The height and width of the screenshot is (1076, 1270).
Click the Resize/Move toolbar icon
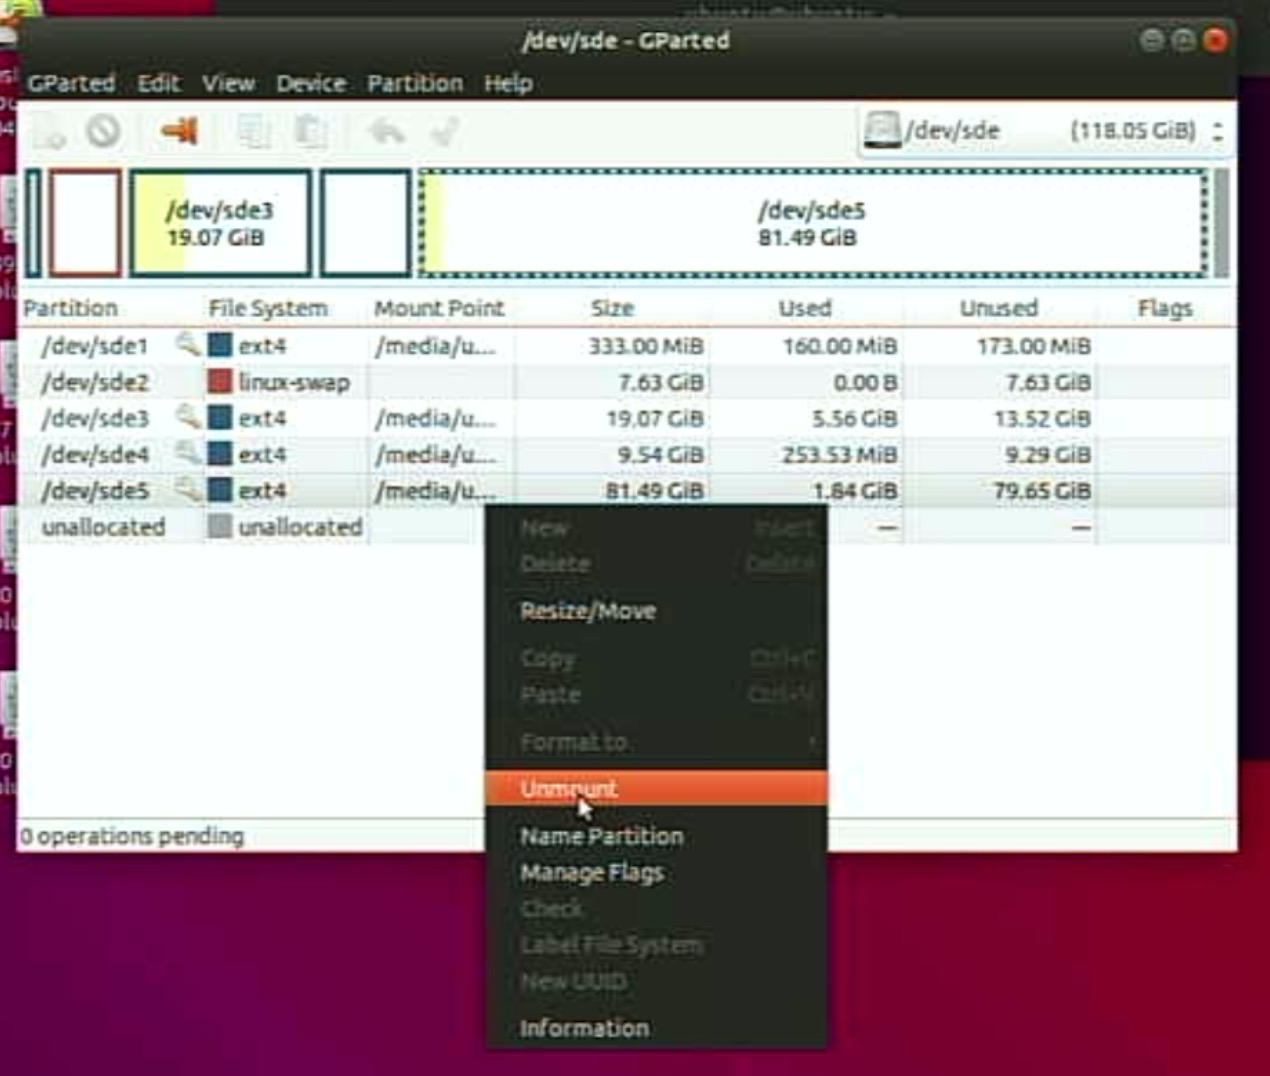pos(179,130)
